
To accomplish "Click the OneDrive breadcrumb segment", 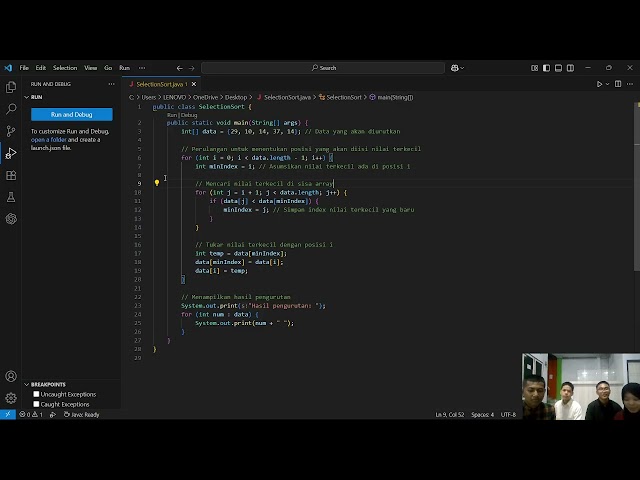I will click(x=205, y=98).
